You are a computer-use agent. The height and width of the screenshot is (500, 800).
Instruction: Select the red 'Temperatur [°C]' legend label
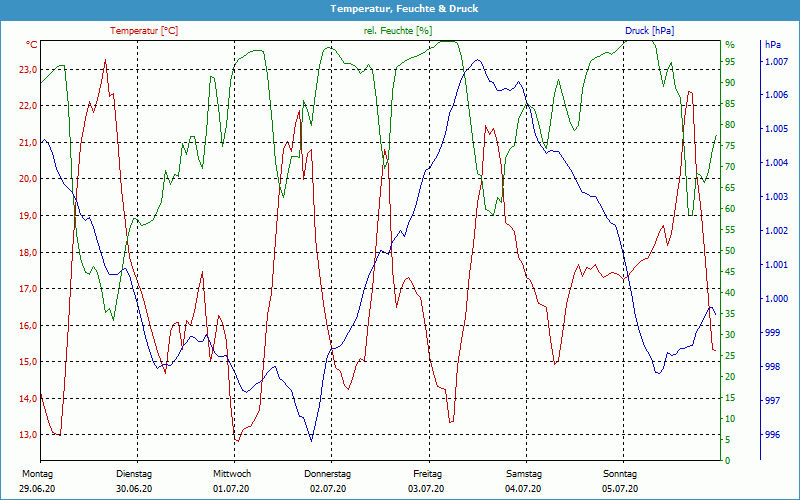click(x=144, y=31)
